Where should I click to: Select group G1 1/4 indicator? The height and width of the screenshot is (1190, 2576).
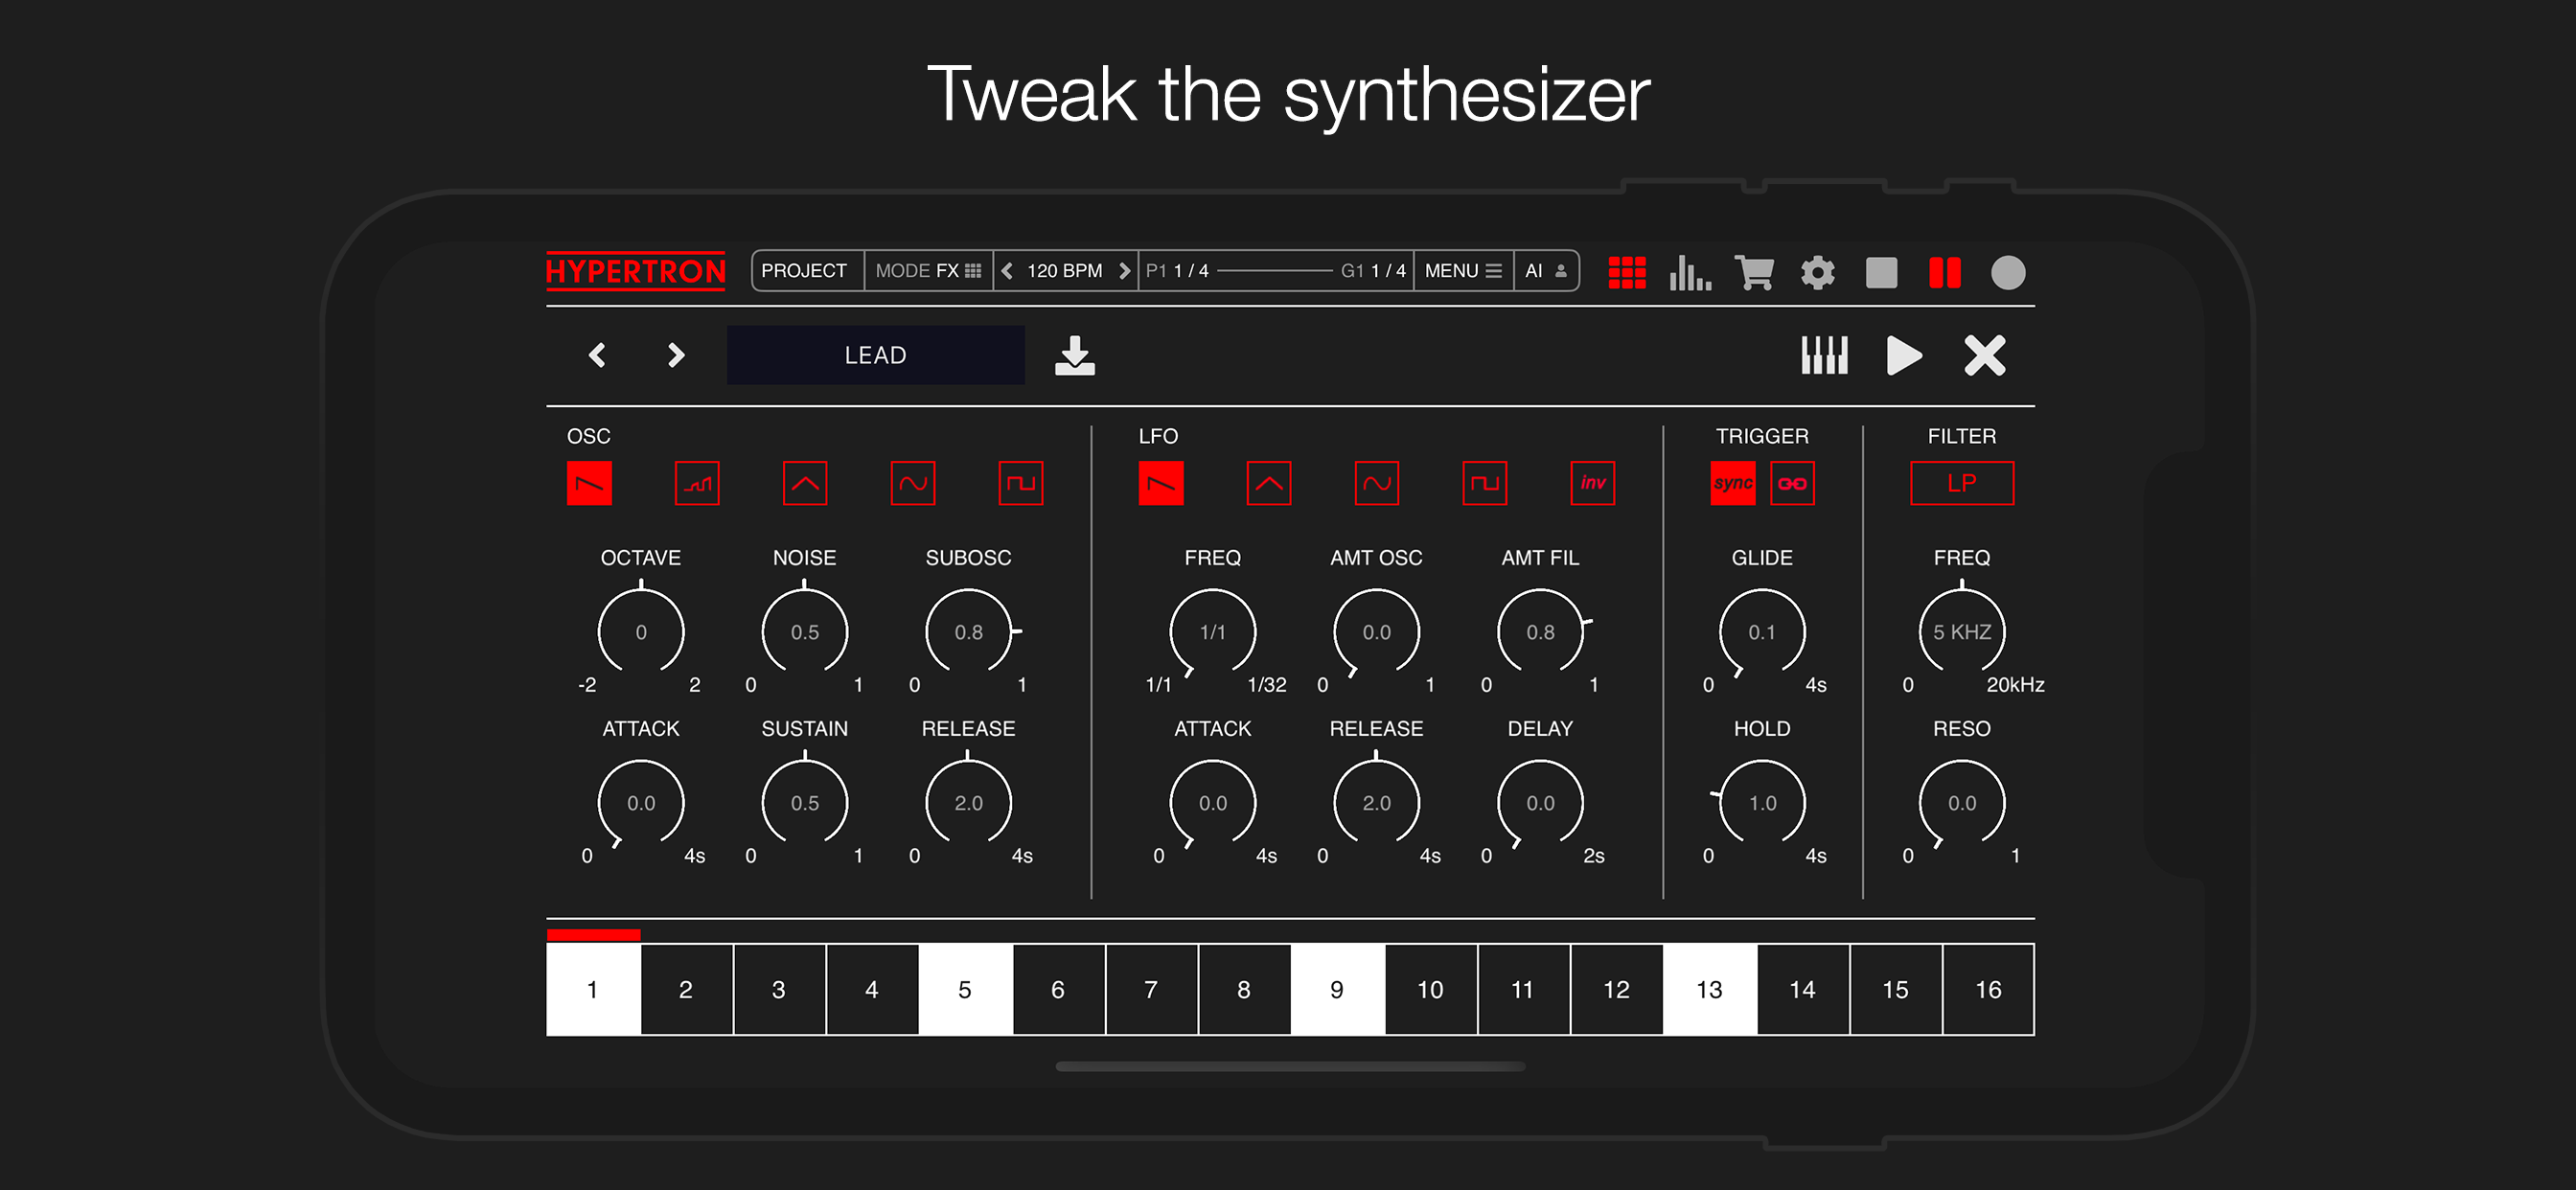click(x=1373, y=271)
